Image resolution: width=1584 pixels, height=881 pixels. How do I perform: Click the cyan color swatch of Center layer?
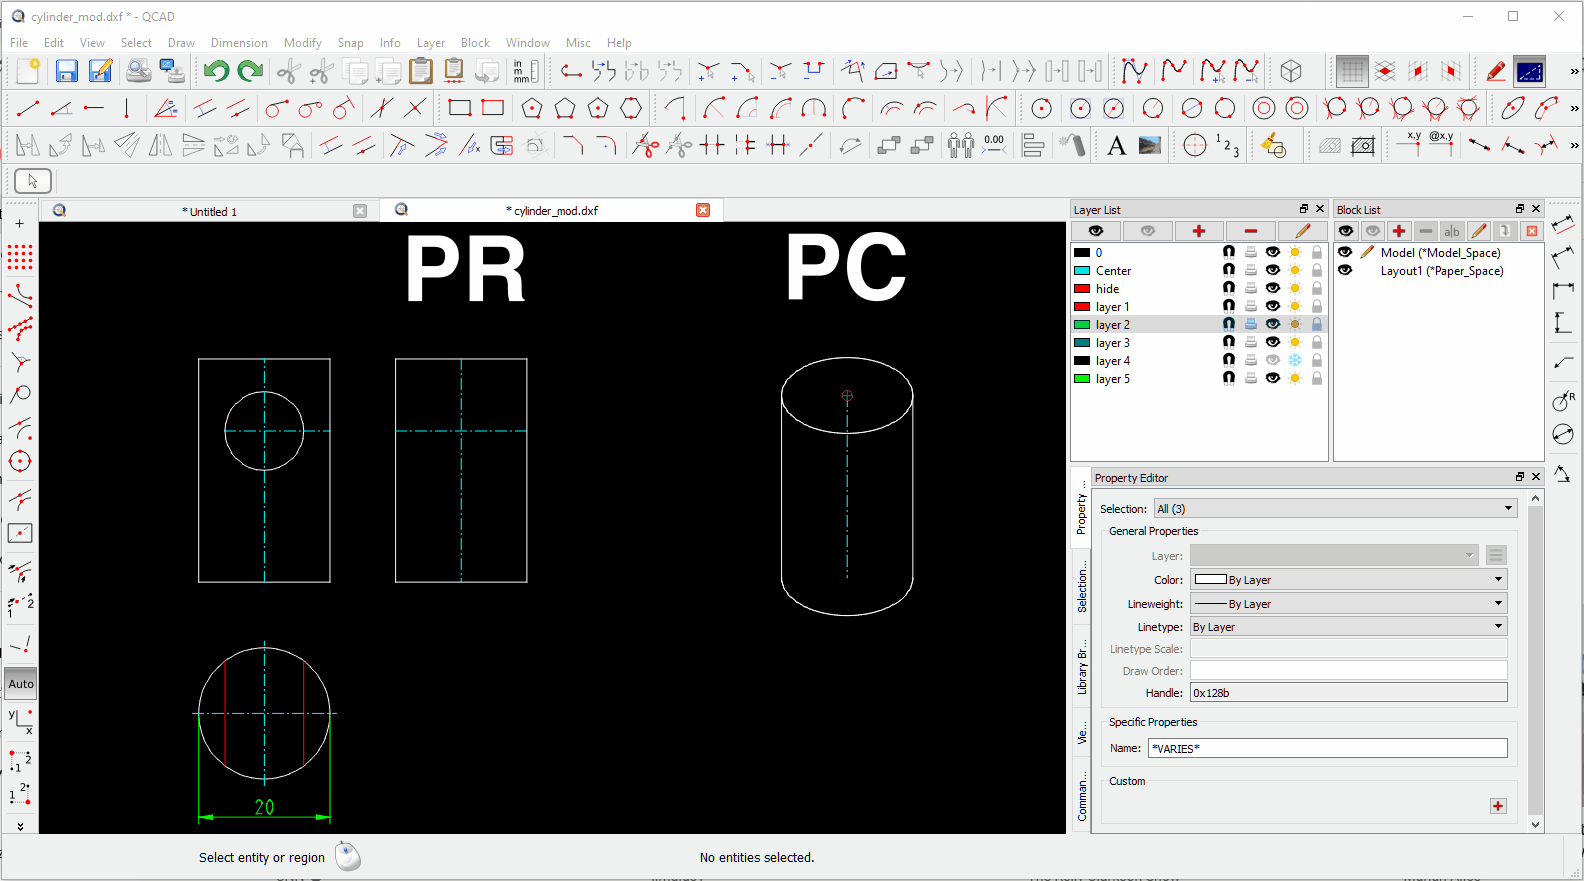tap(1082, 271)
